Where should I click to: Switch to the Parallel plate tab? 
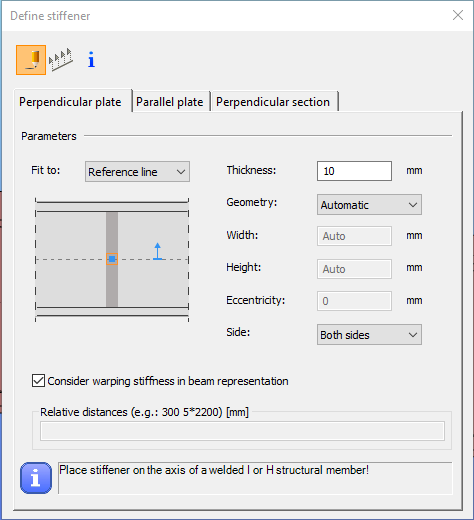[170, 102]
